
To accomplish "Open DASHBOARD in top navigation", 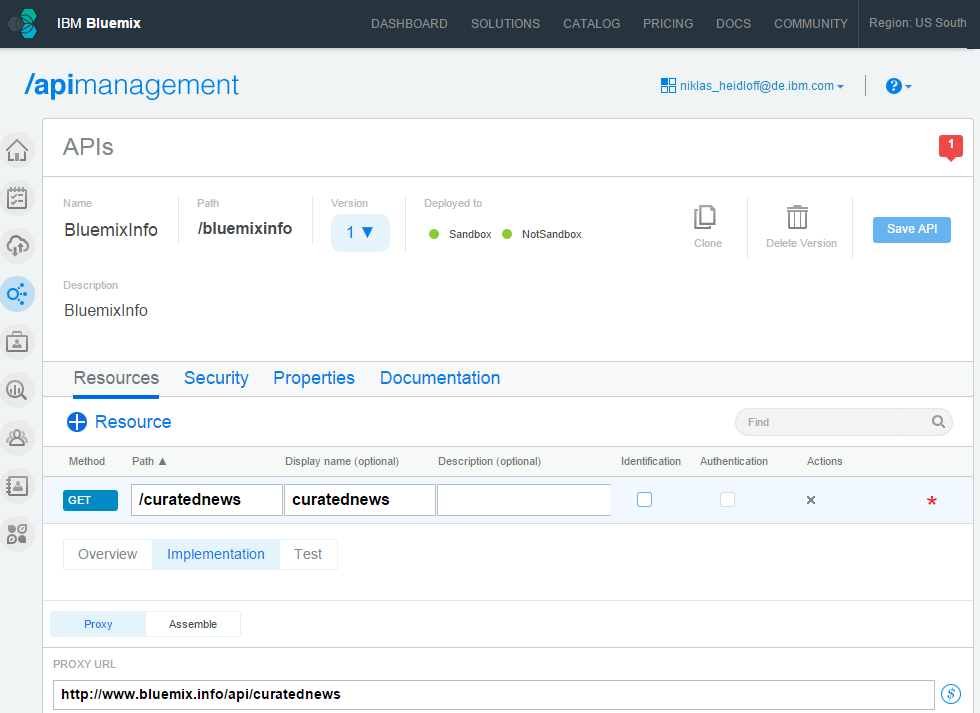I will pos(409,24).
